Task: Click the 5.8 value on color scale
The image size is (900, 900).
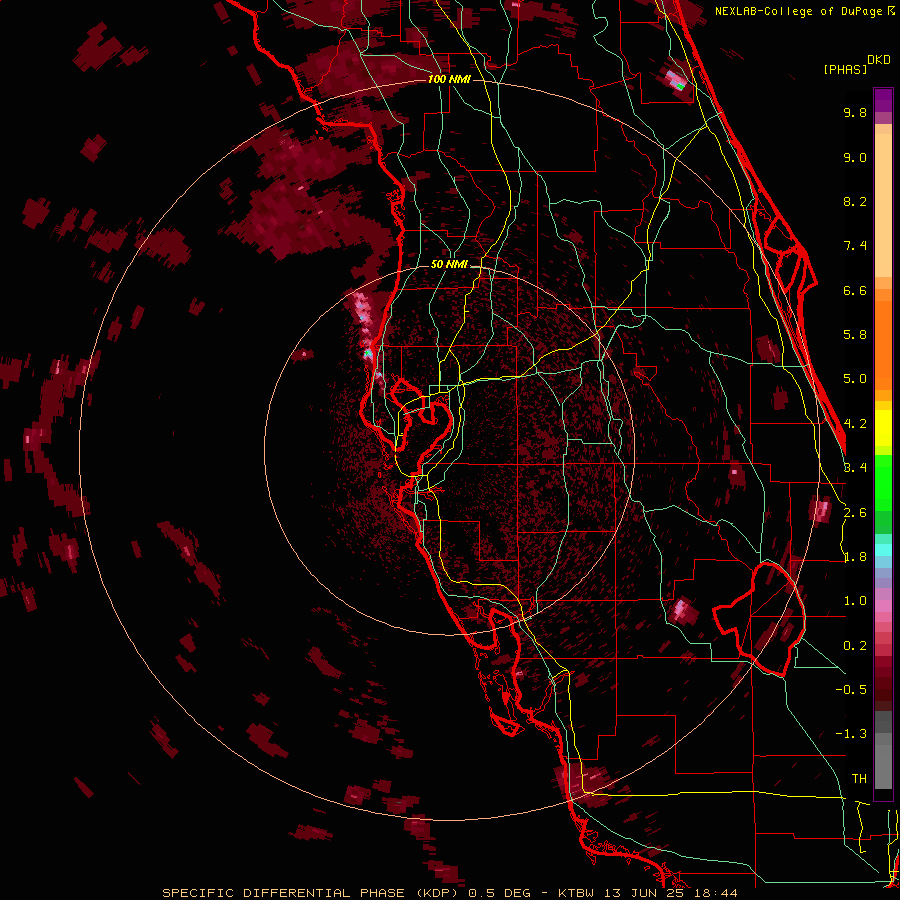Action: [x=855, y=335]
